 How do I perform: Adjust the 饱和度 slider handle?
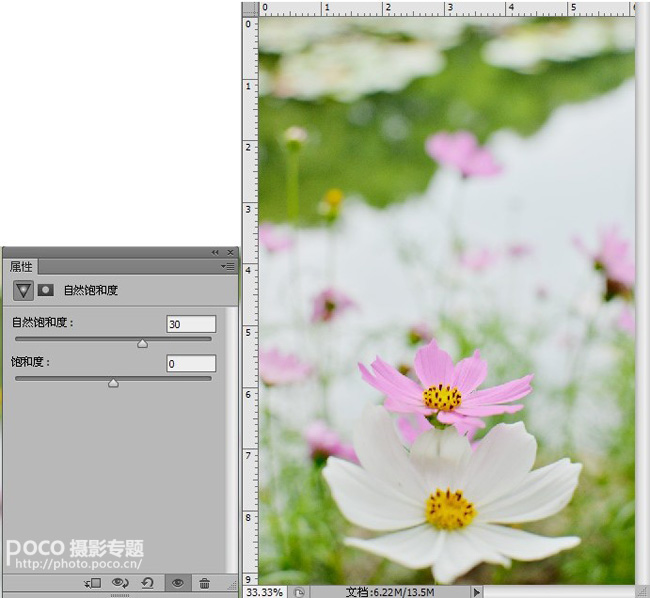[113, 383]
